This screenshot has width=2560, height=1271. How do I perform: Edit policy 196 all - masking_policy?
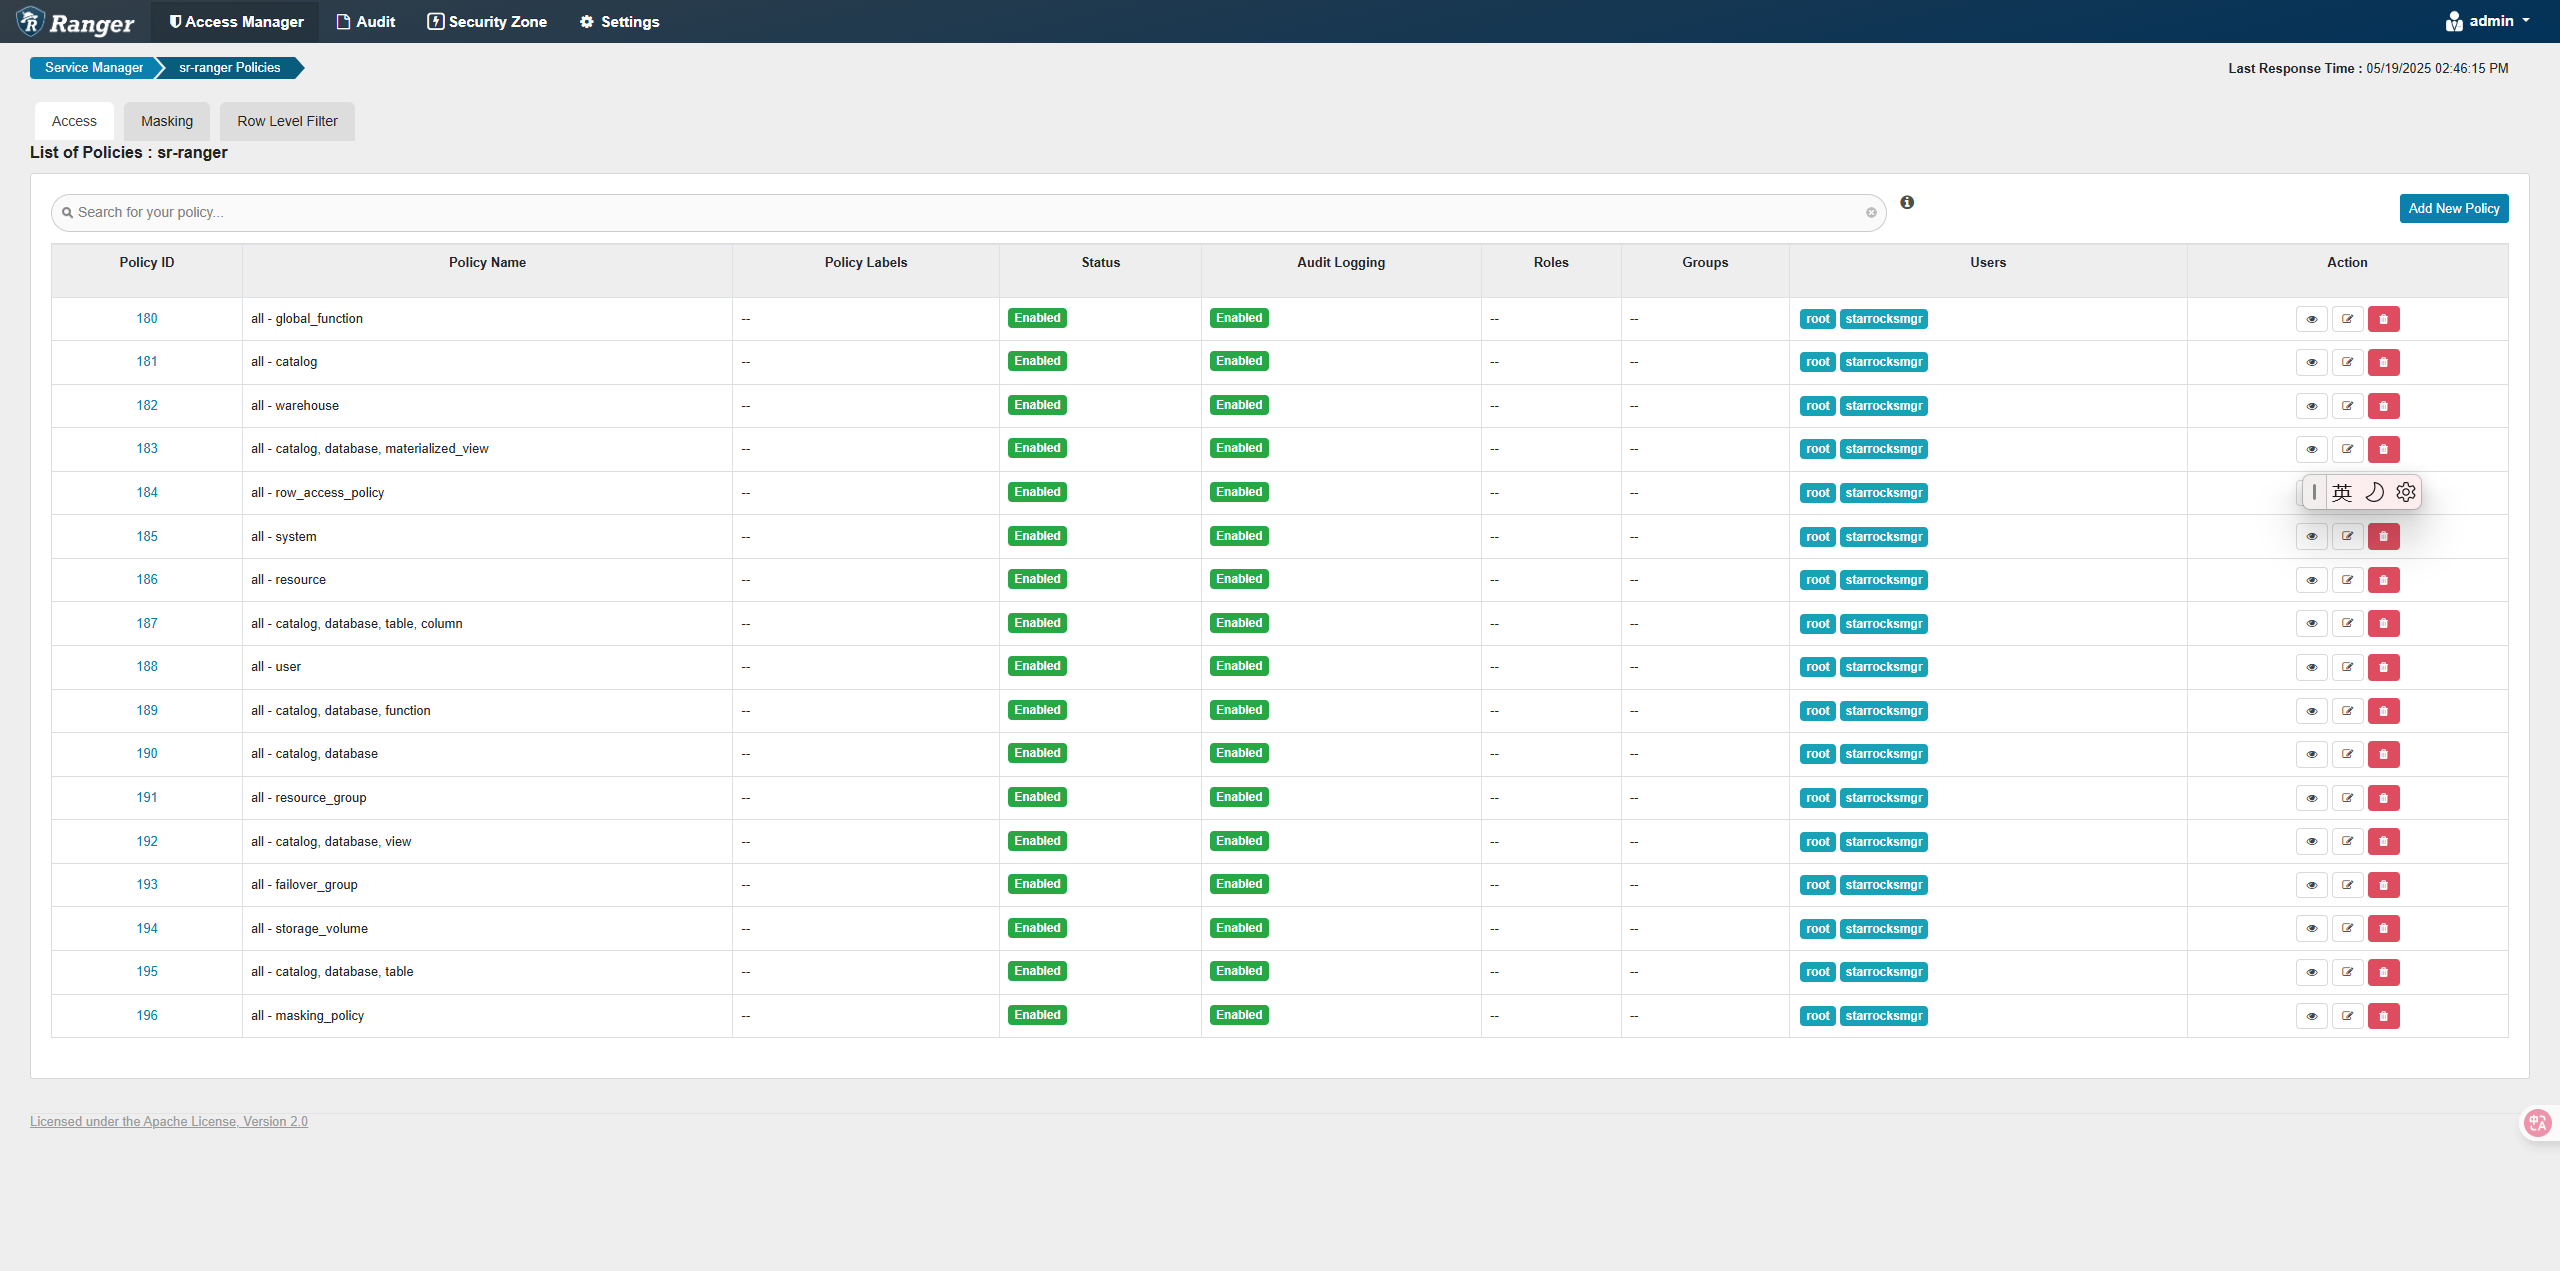(2347, 1016)
